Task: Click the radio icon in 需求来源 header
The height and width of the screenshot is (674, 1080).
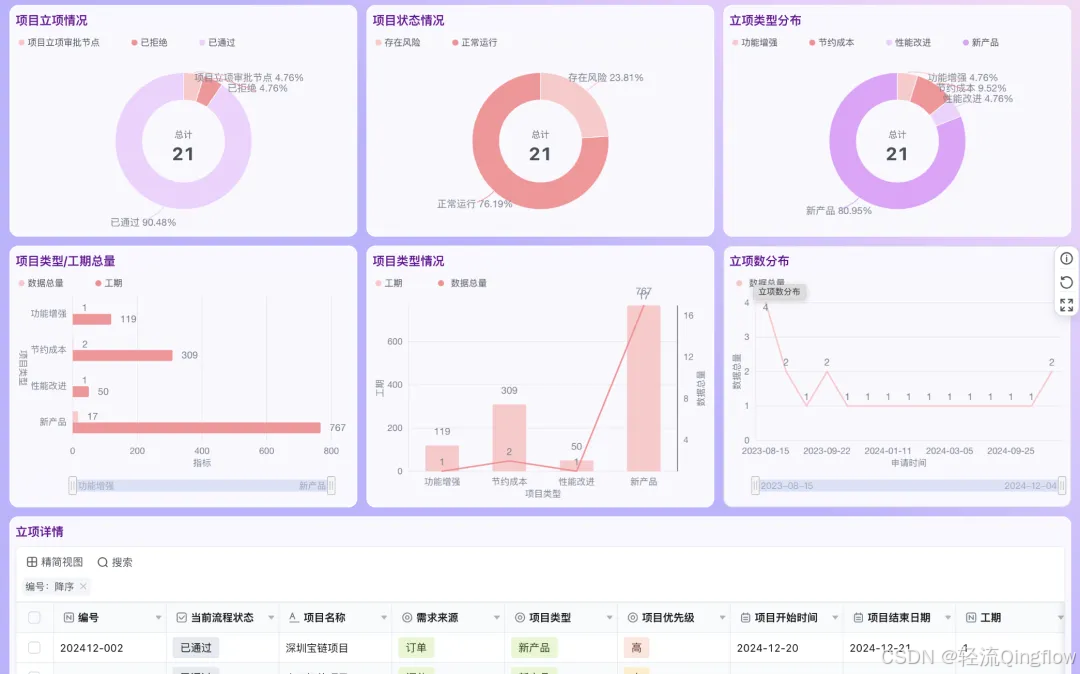Action: point(407,618)
